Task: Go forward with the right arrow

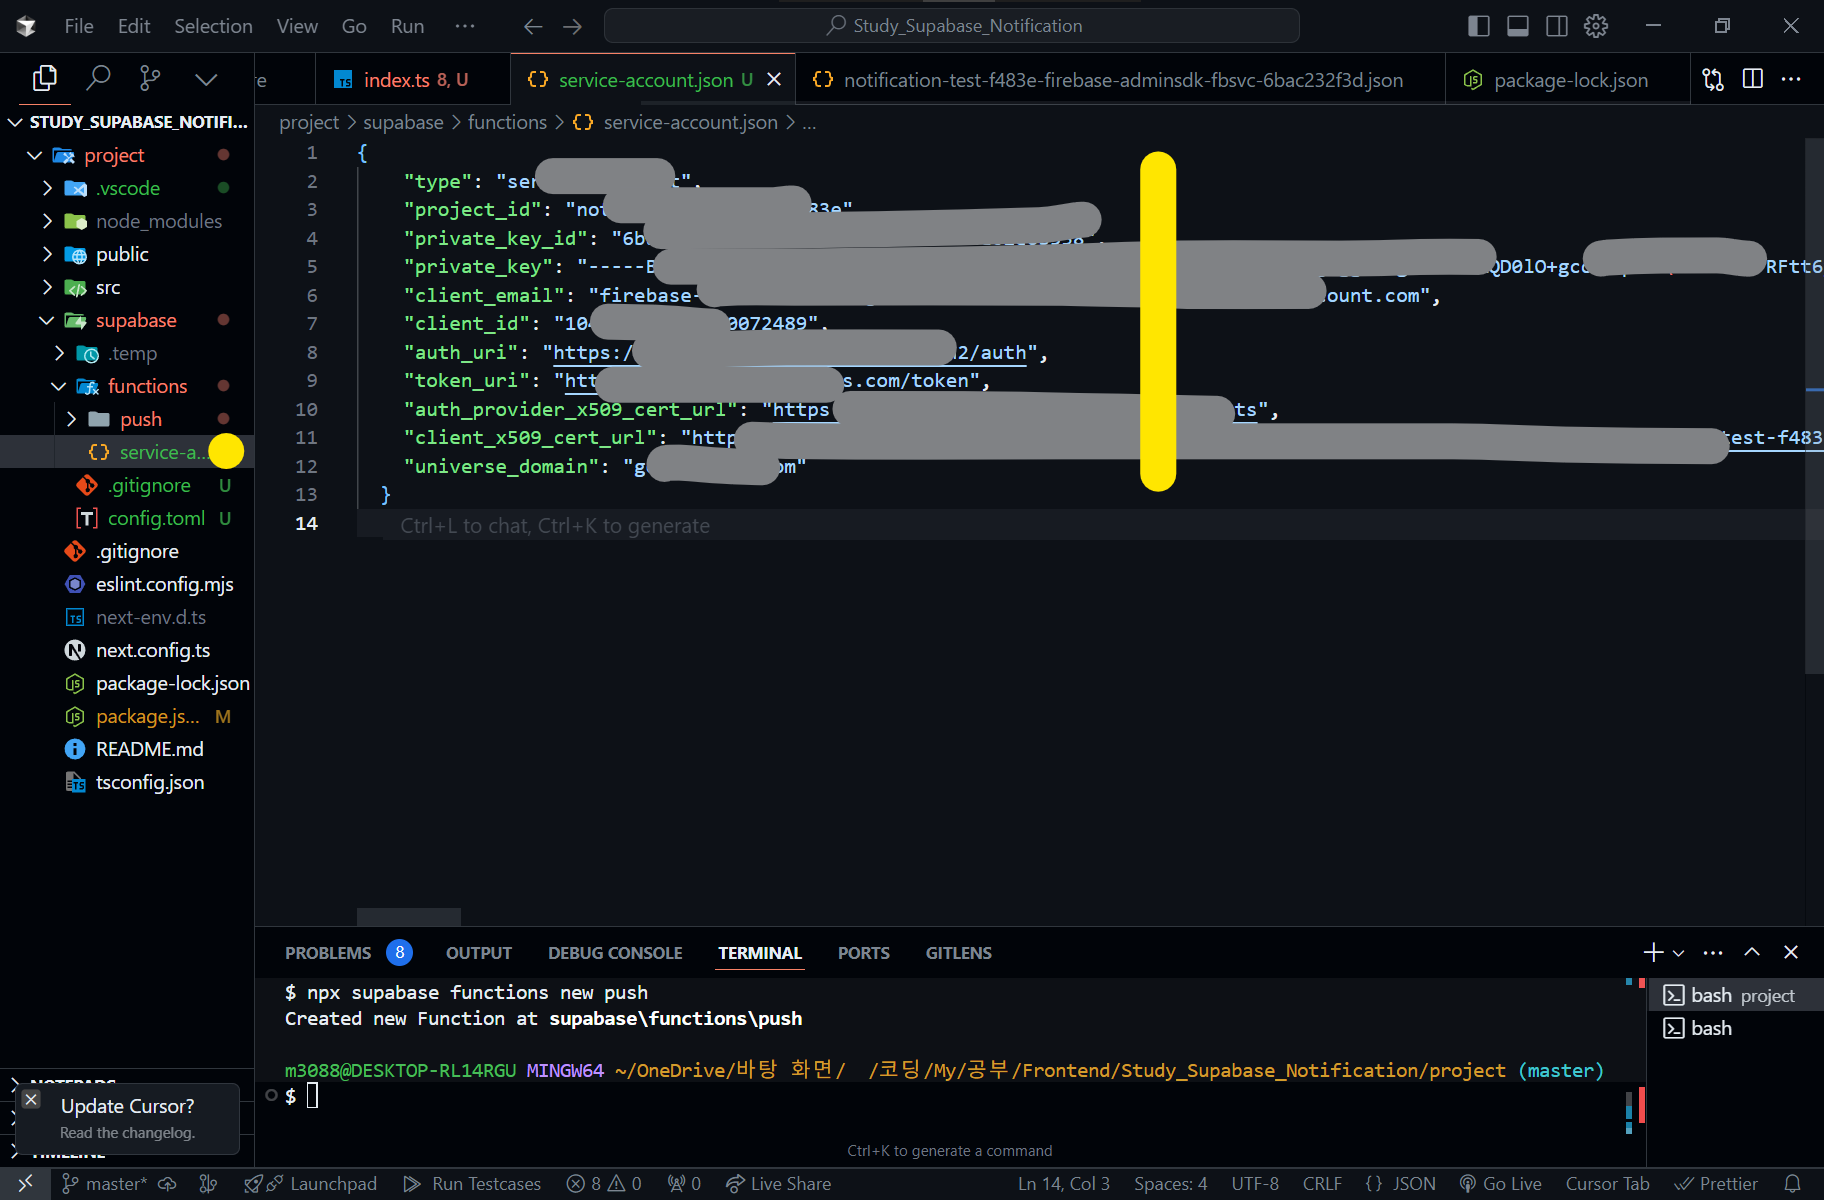Action: tap(572, 26)
